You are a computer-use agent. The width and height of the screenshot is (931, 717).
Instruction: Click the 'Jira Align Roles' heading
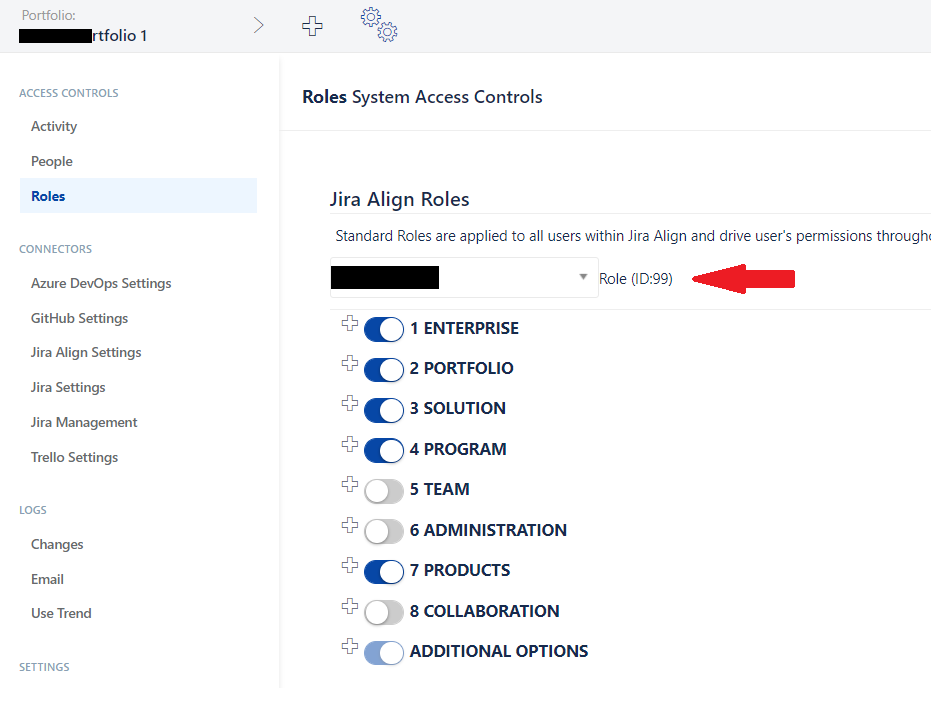click(x=400, y=199)
